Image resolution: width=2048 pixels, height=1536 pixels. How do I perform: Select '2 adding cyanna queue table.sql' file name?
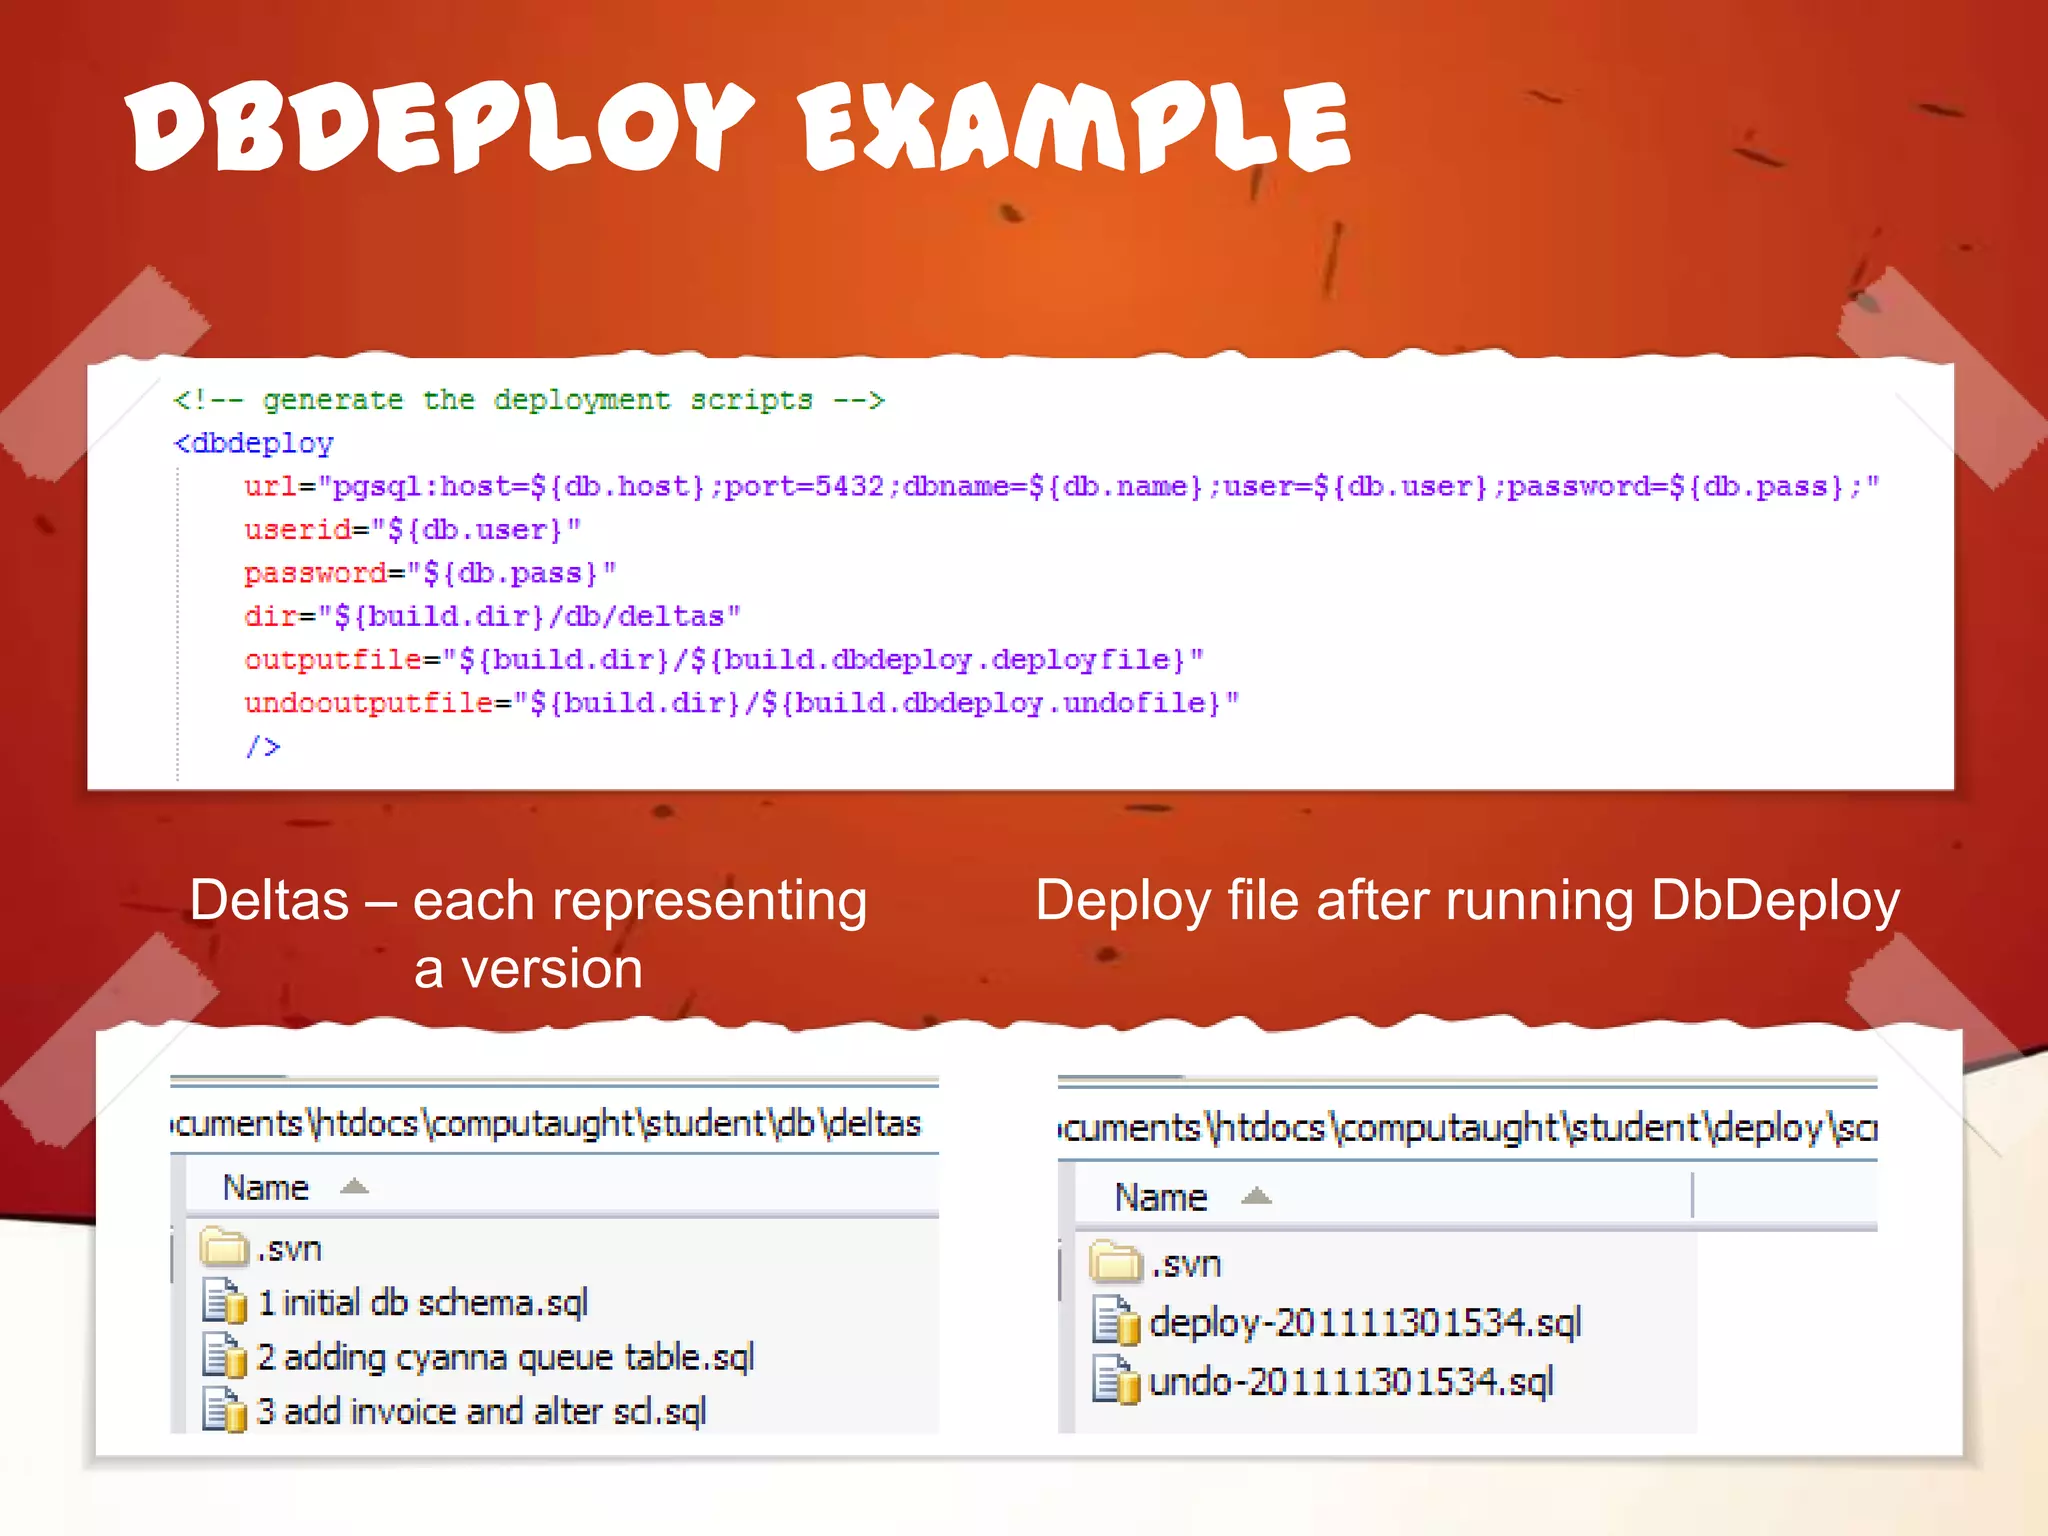point(505,1357)
